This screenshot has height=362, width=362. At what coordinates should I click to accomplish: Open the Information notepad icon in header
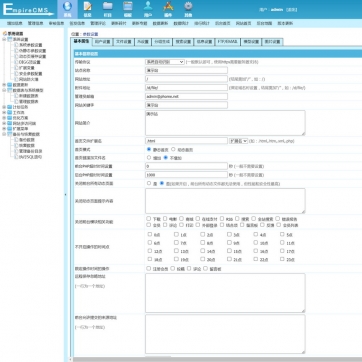pyautogui.click(x=87, y=9)
